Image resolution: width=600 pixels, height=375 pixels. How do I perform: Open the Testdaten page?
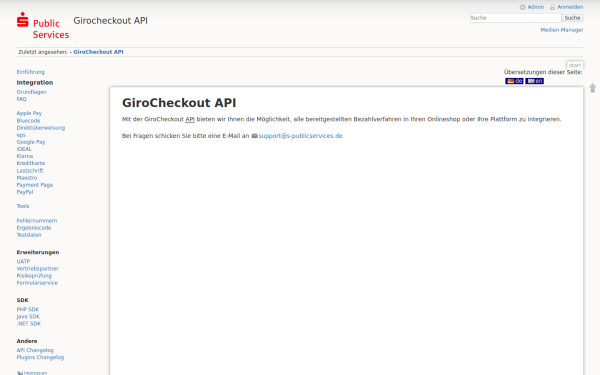(x=29, y=235)
